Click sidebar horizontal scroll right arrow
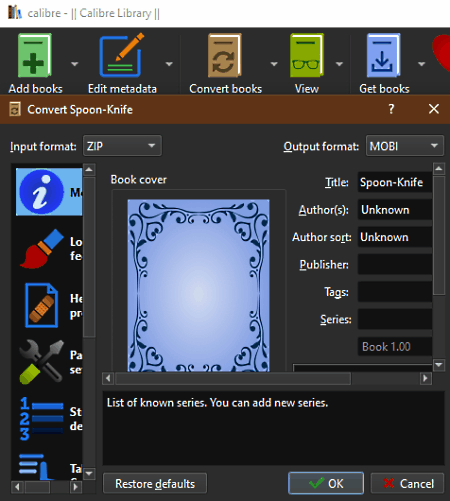This screenshot has width=450, height=501. [76, 487]
